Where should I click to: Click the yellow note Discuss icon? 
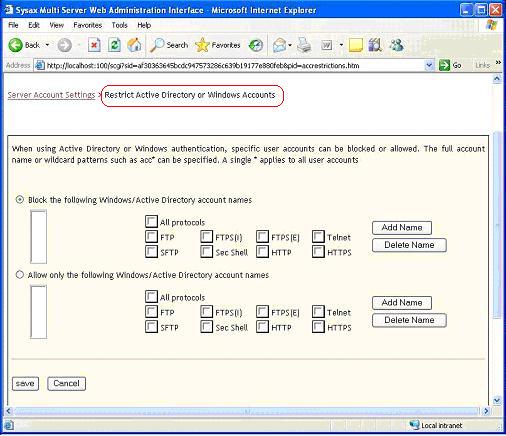[356, 45]
